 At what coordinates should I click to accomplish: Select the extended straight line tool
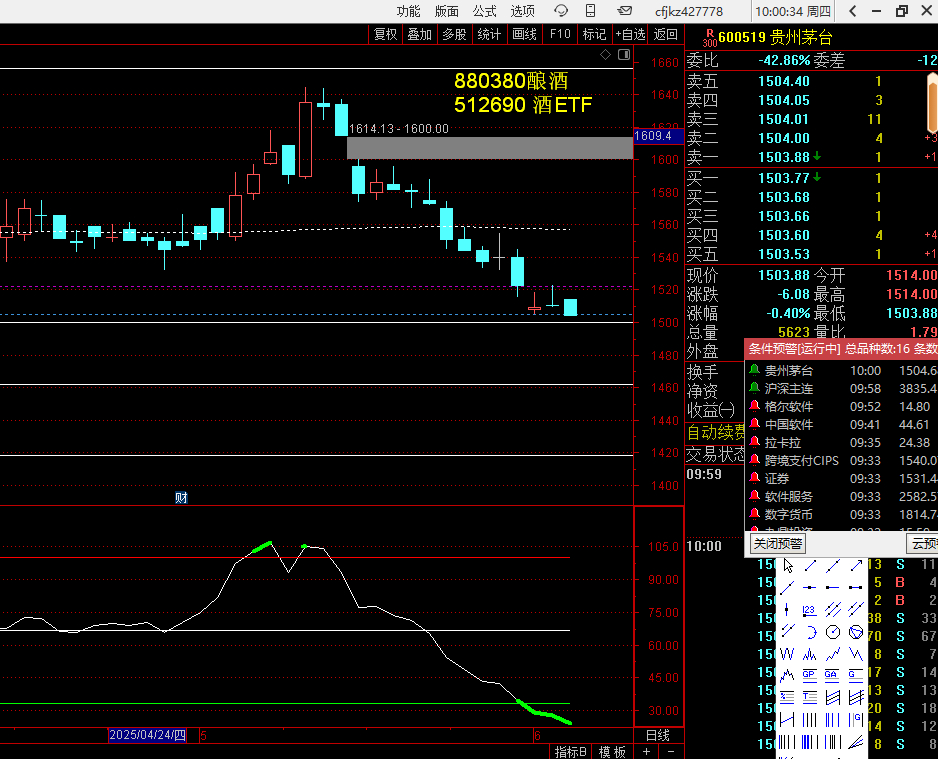(833, 566)
